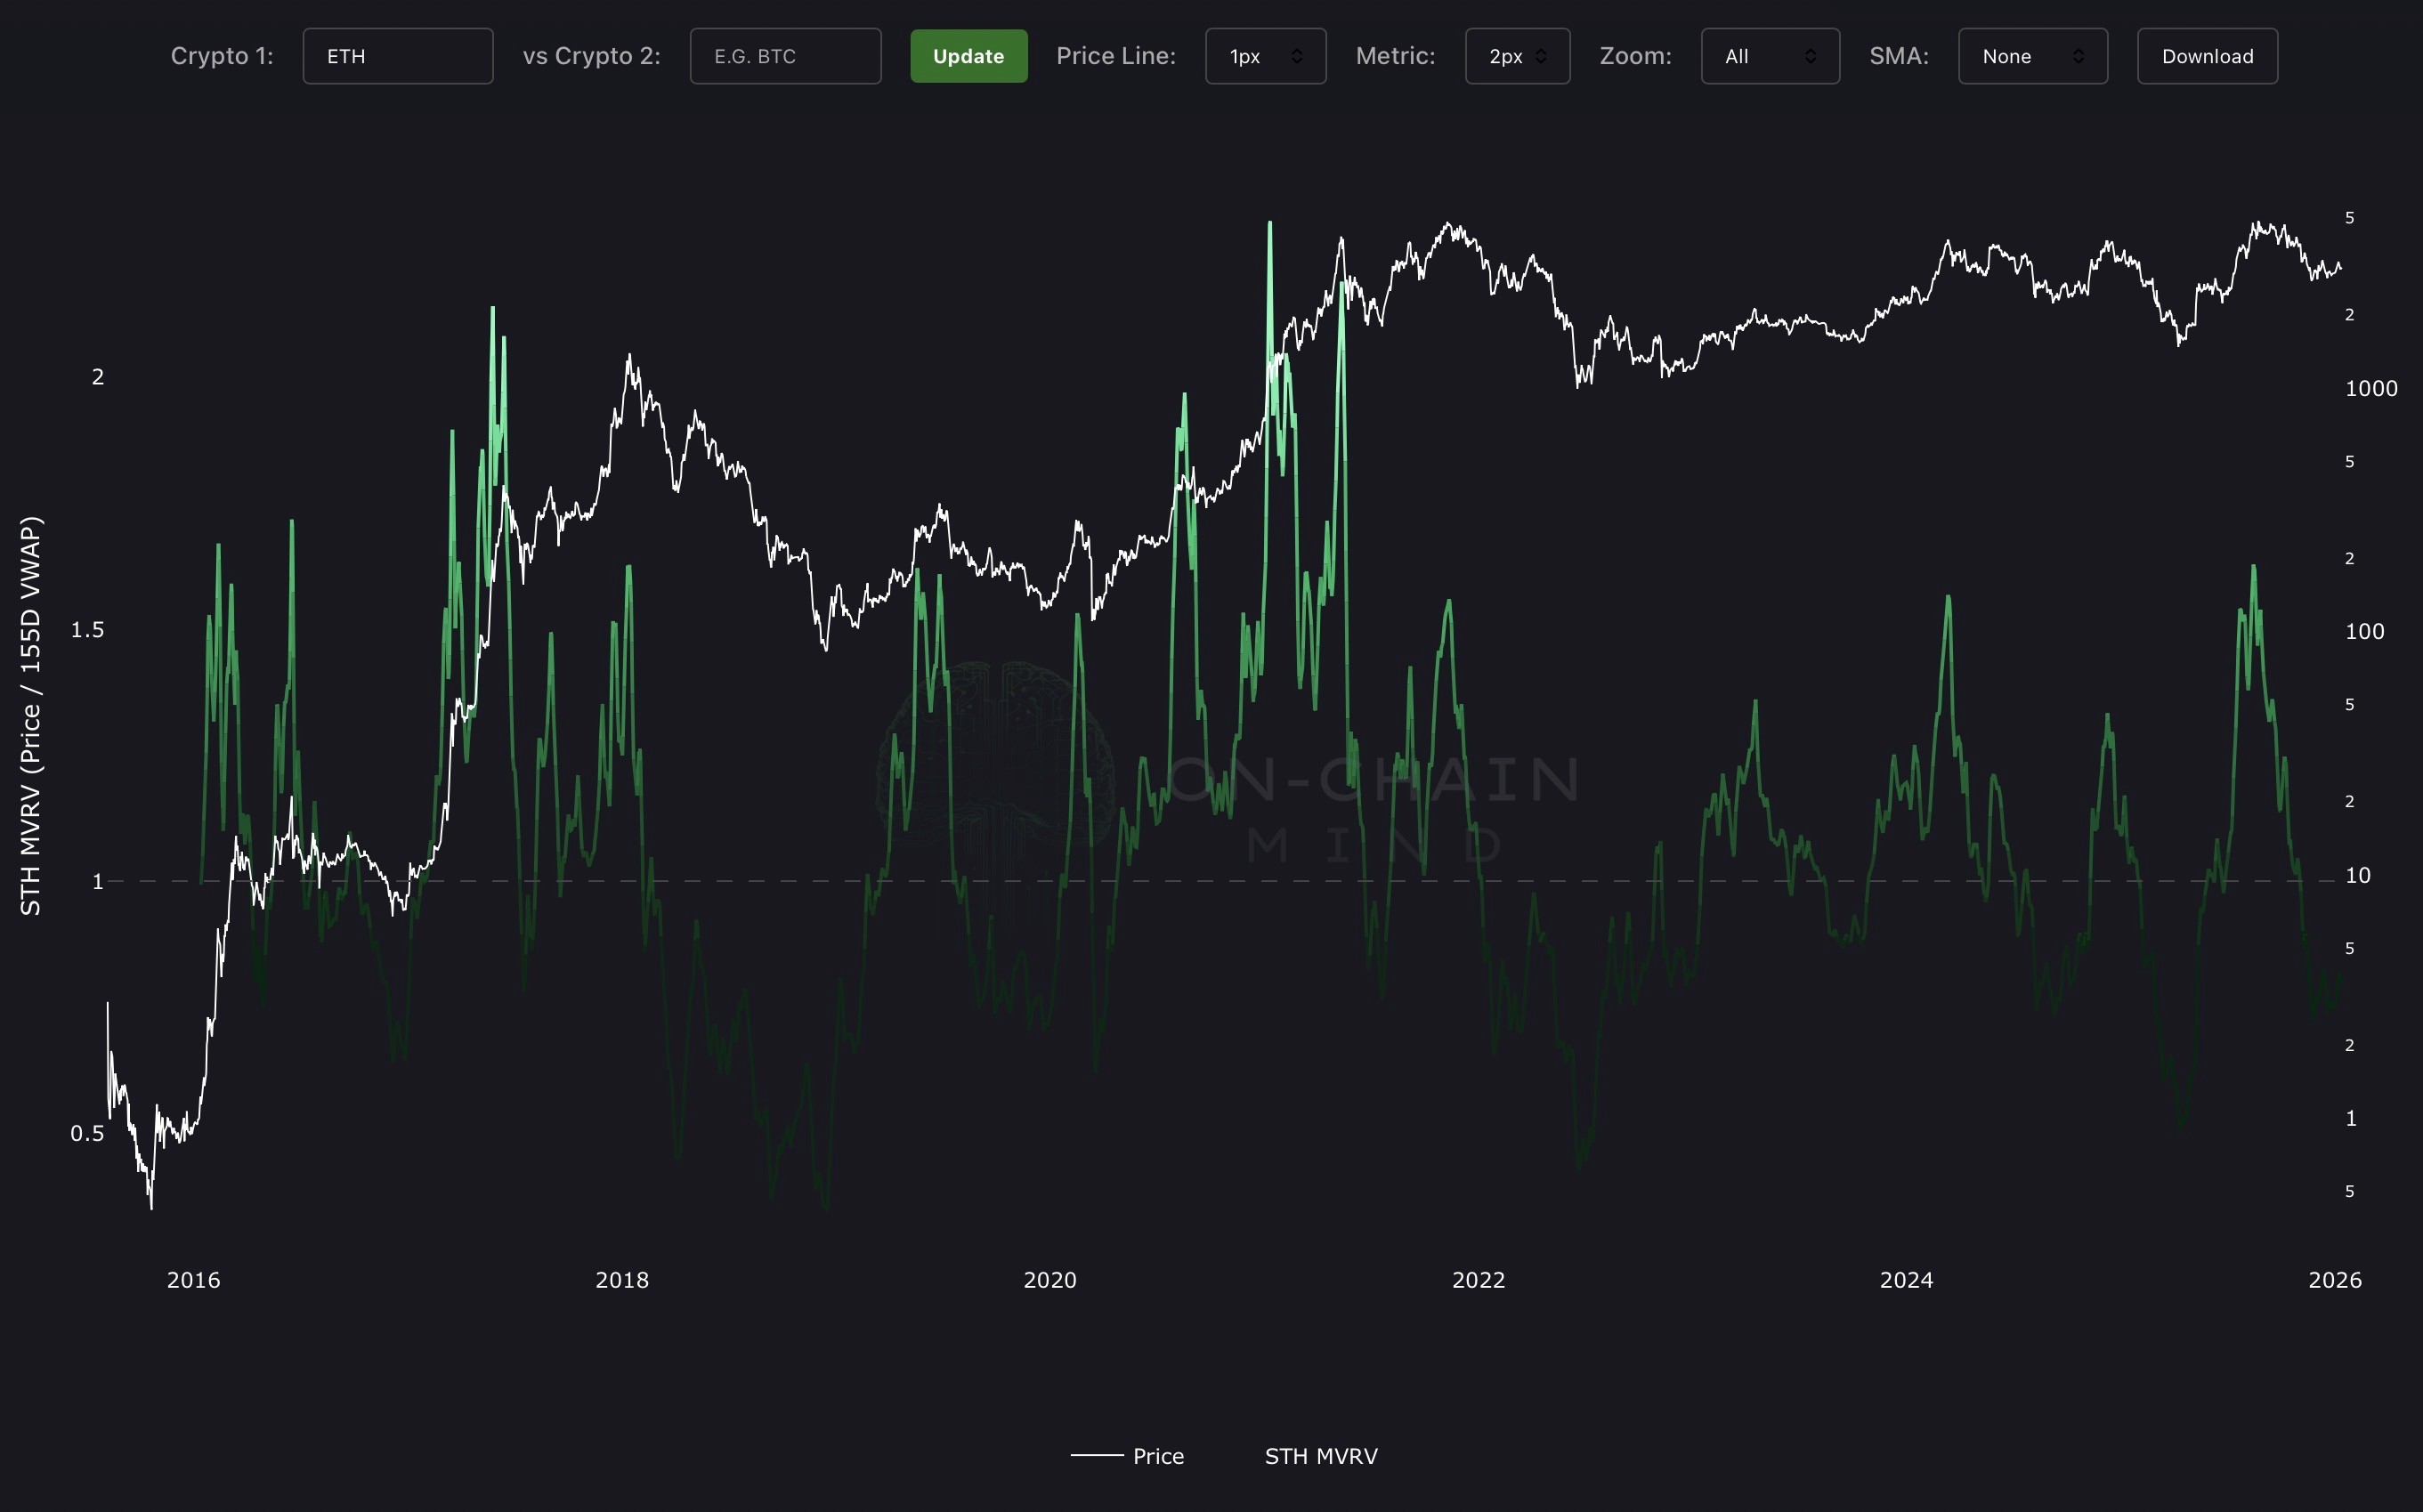Click the 2020 x-axis label

point(1050,1280)
